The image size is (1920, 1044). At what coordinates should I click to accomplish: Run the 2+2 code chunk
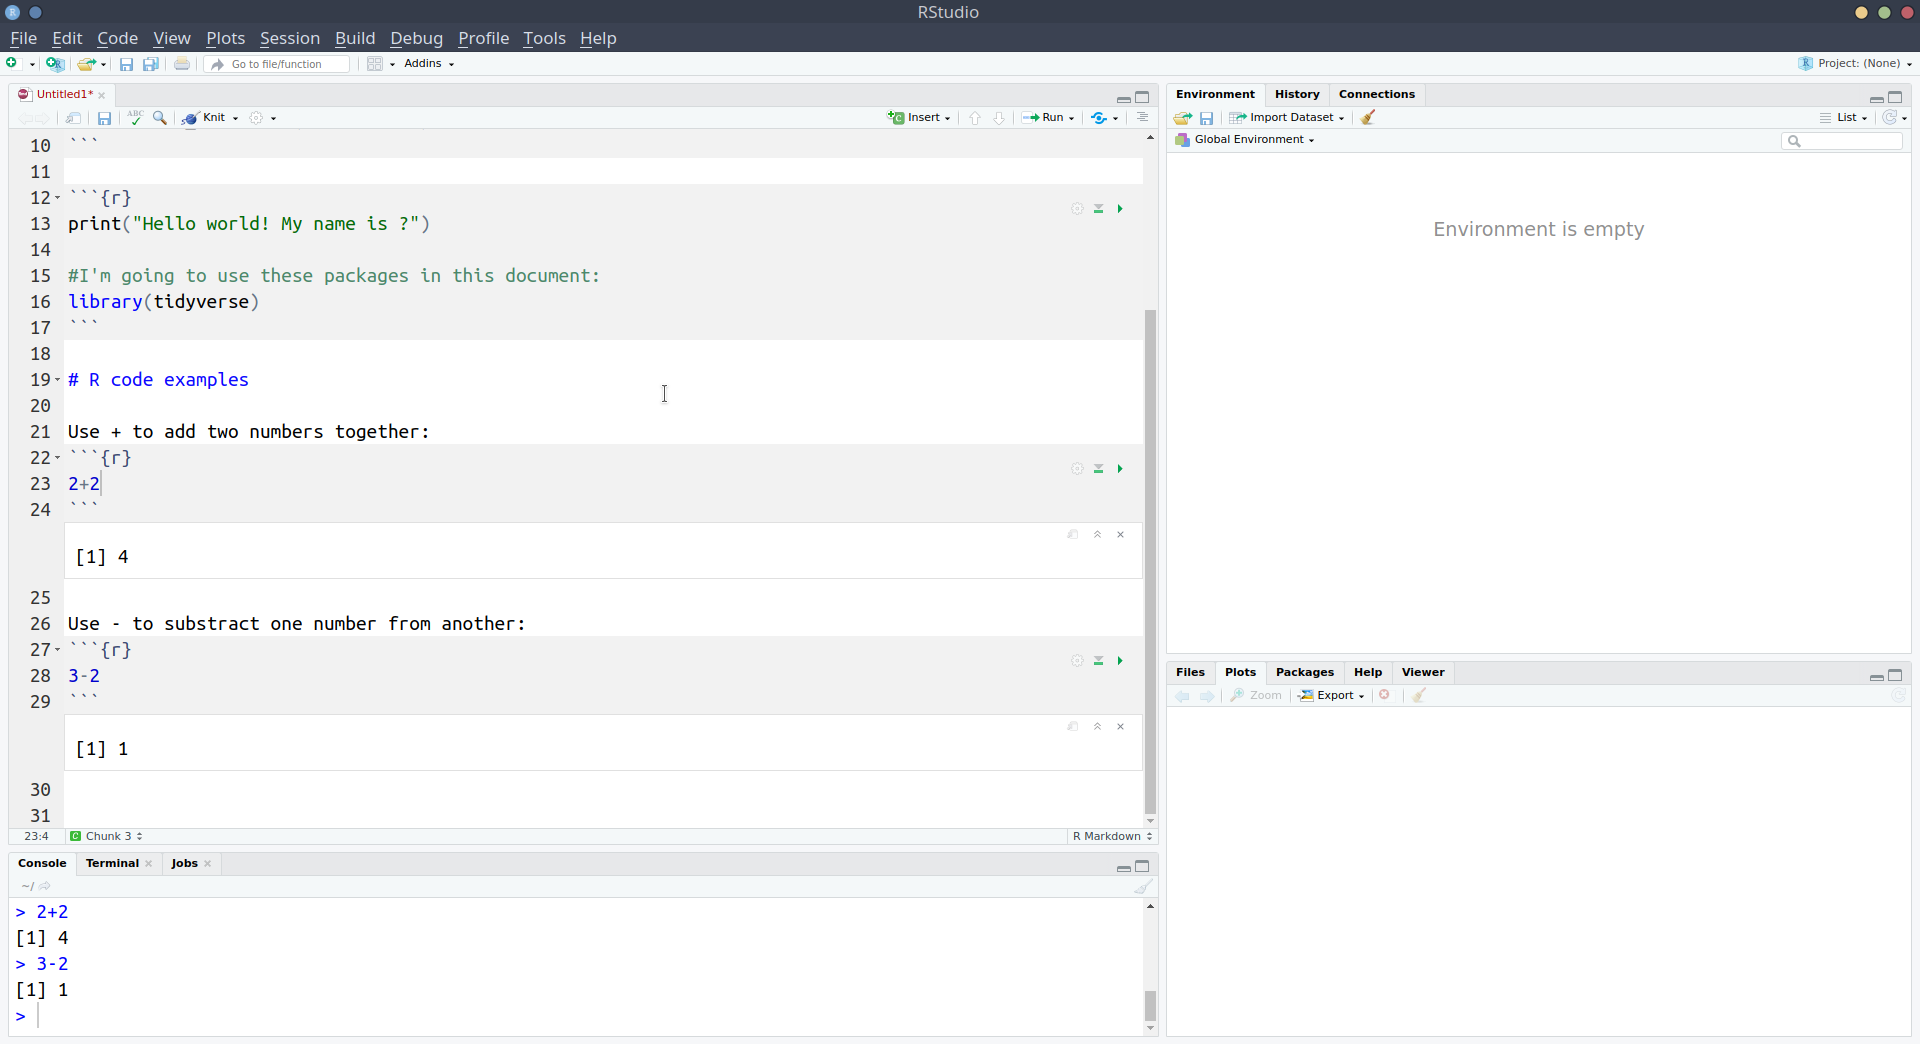tap(1120, 469)
